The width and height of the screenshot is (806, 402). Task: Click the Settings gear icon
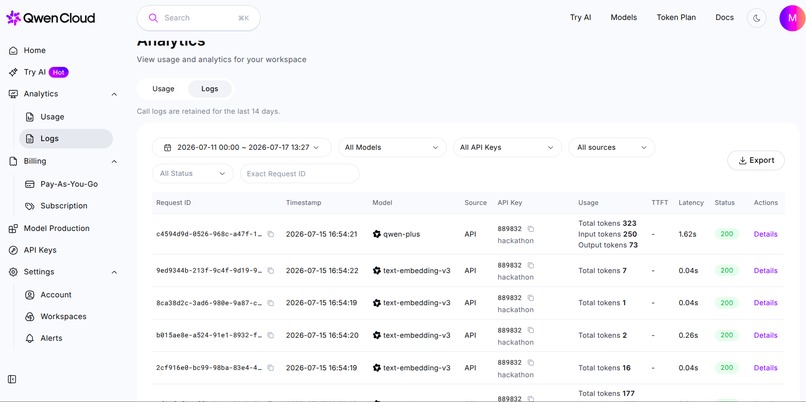coord(13,272)
